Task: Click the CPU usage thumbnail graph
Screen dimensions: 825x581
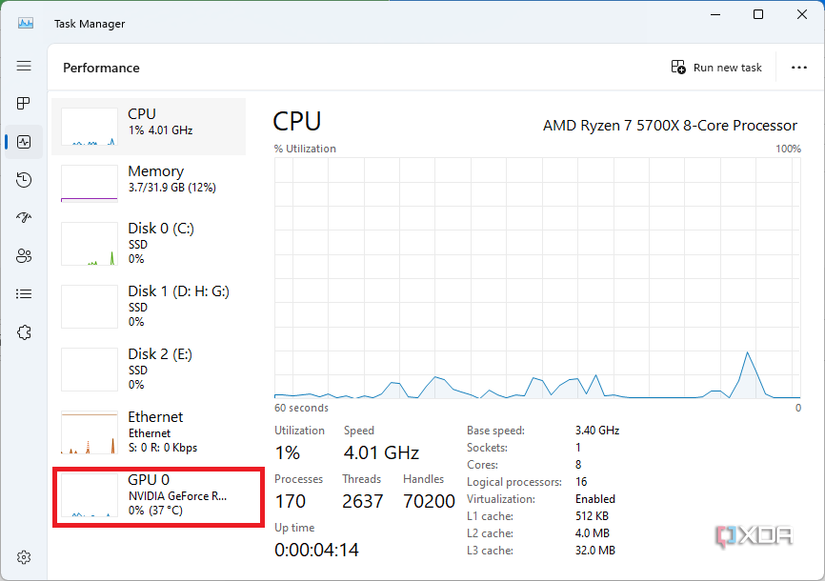Action: pos(89,124)
